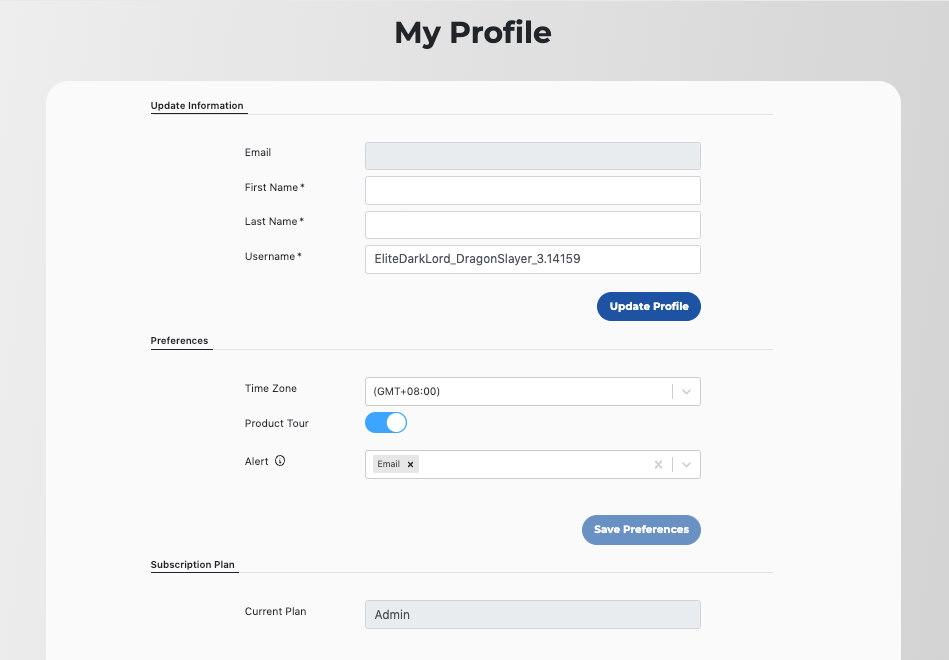The height and width of the screenshot is (660, 949).
Task: Click the My Profile page title
Action: pyautogui.click(x=473, y=33)
